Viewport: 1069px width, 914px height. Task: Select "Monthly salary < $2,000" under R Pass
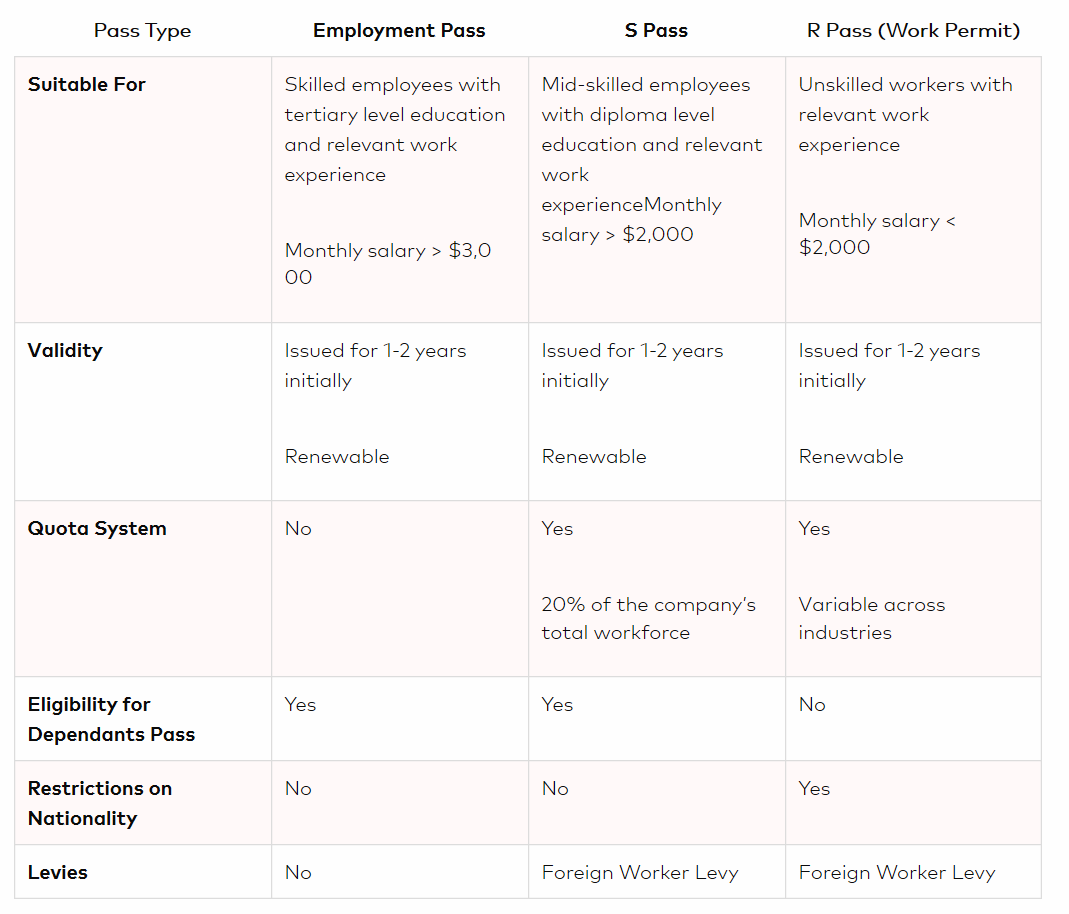click(877, 234)
